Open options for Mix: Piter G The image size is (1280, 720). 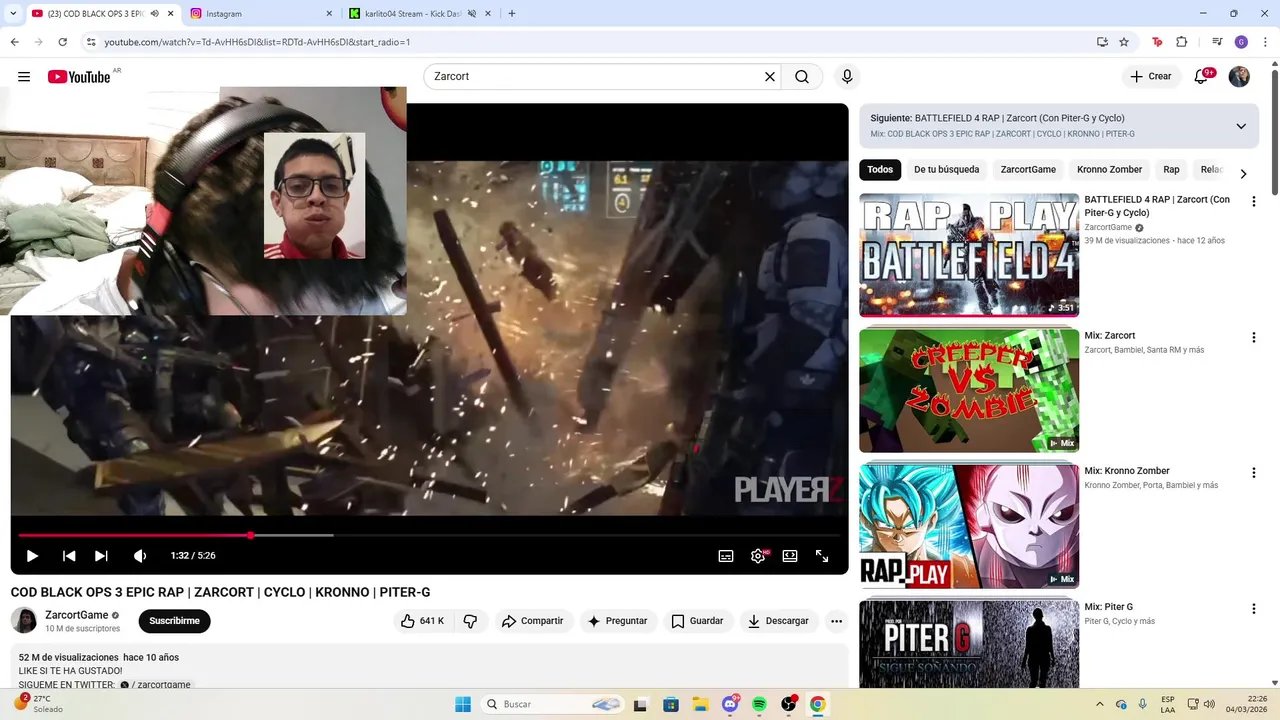(x=1253, y=609)
